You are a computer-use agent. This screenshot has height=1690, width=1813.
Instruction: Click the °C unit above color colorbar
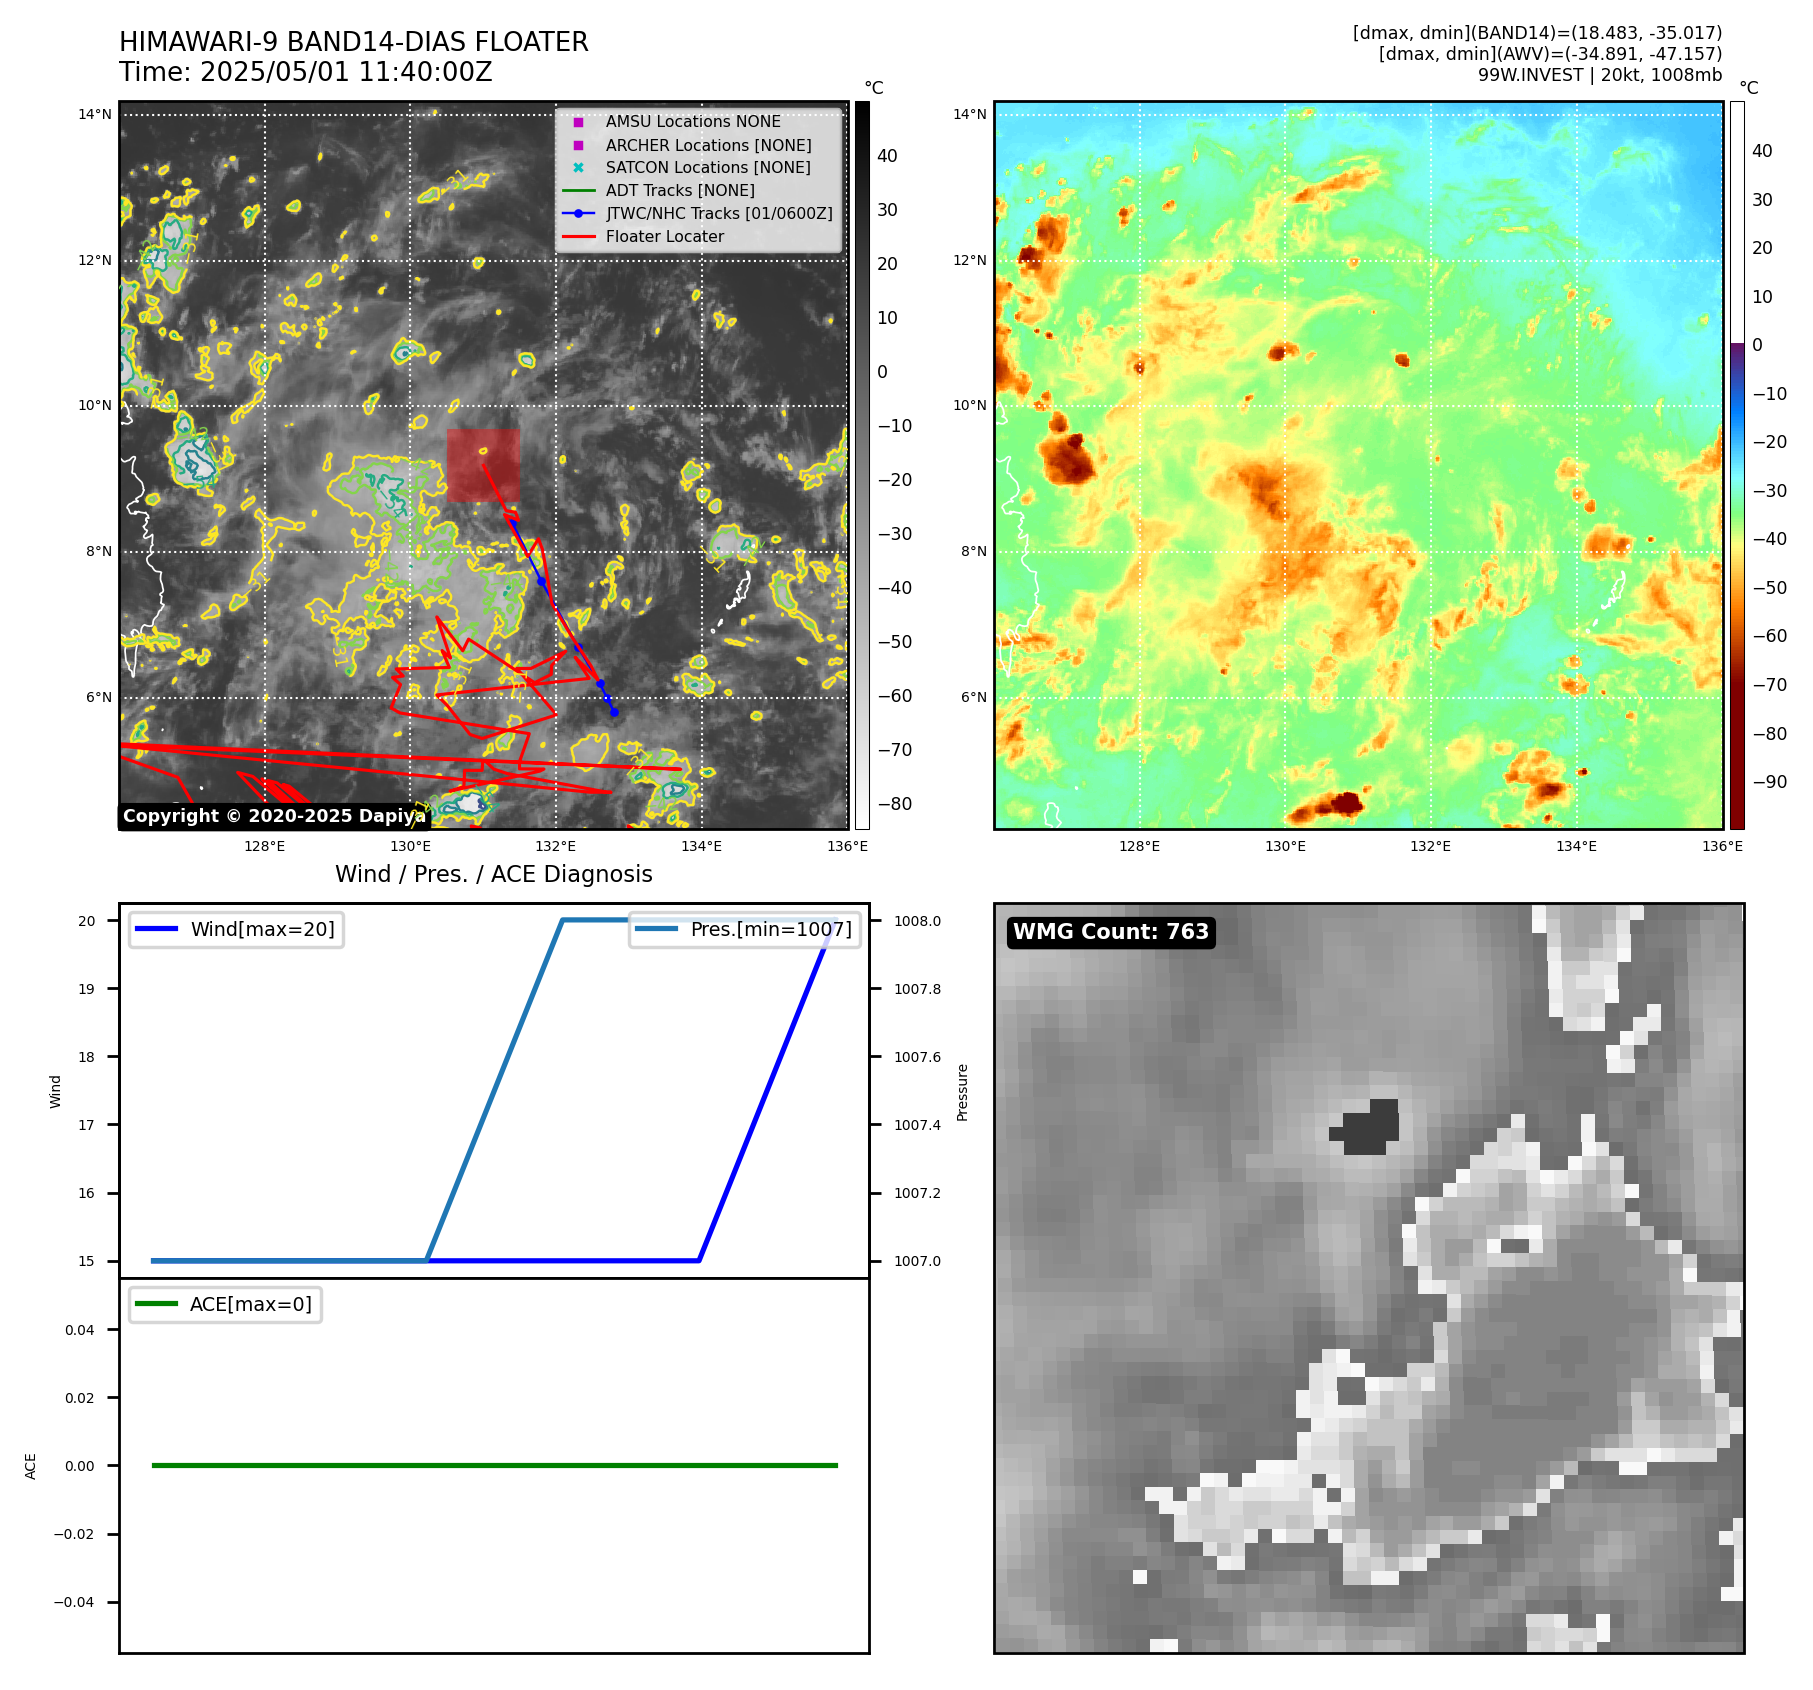tap(1749, 88)
